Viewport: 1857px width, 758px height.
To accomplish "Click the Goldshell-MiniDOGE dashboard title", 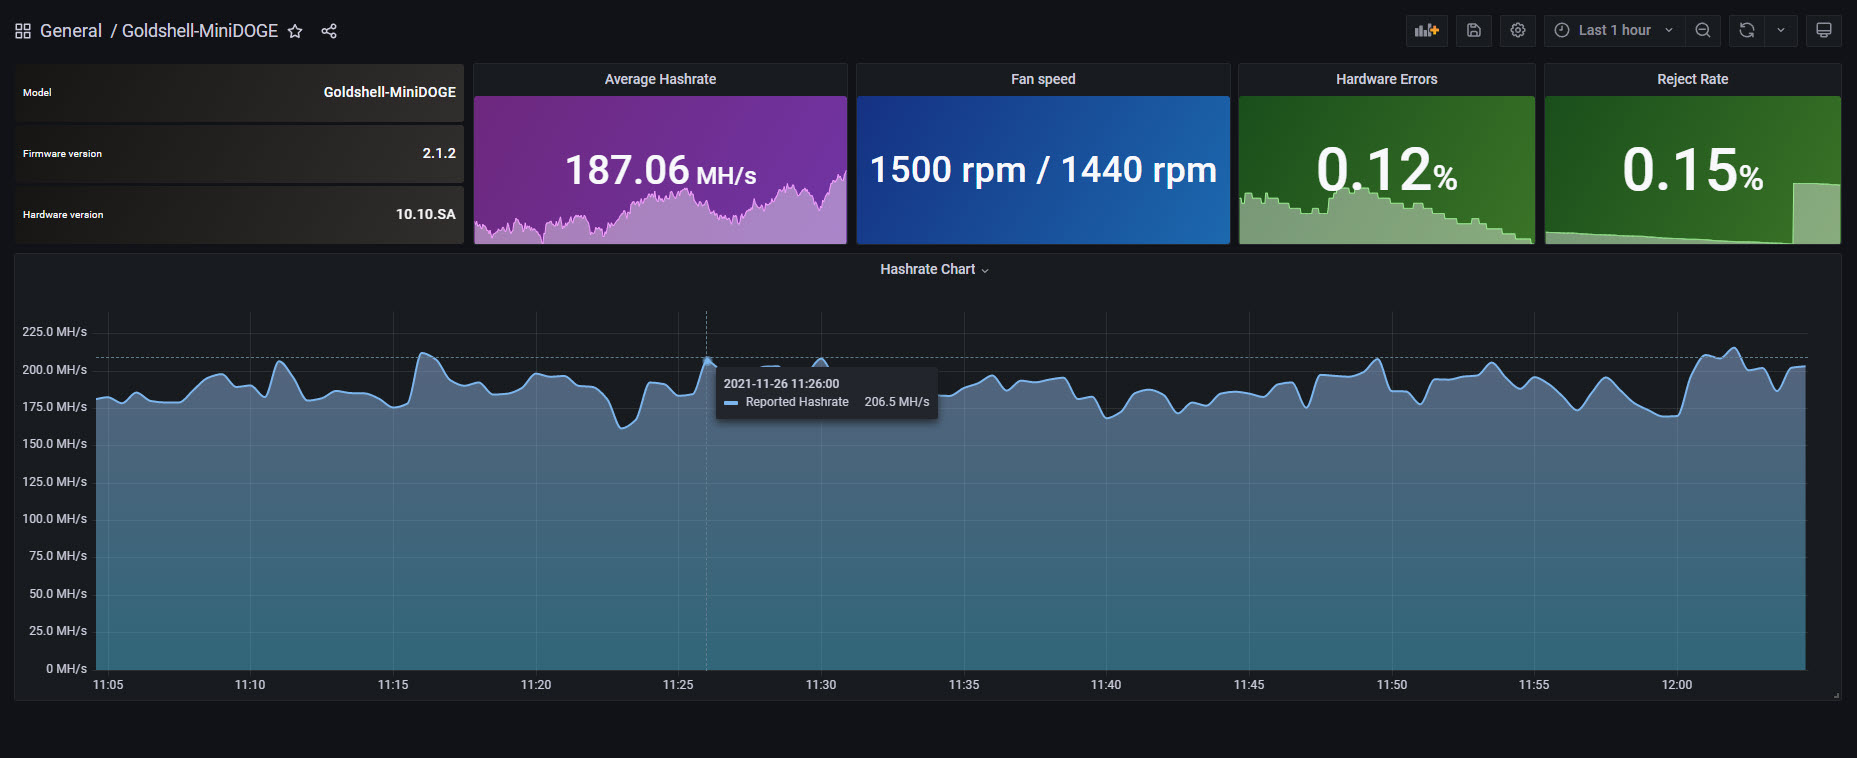I will pyautogui.click(x=200, y=31).
